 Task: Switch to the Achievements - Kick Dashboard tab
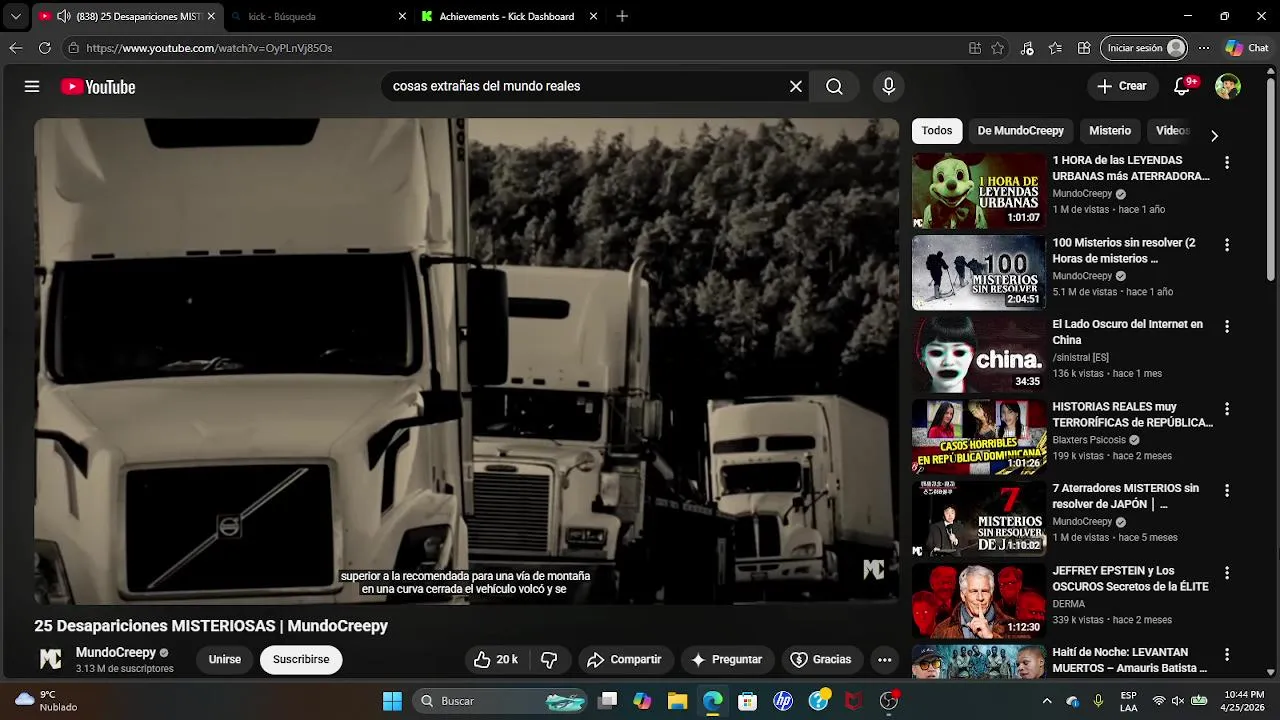click(x=507, y=16)
